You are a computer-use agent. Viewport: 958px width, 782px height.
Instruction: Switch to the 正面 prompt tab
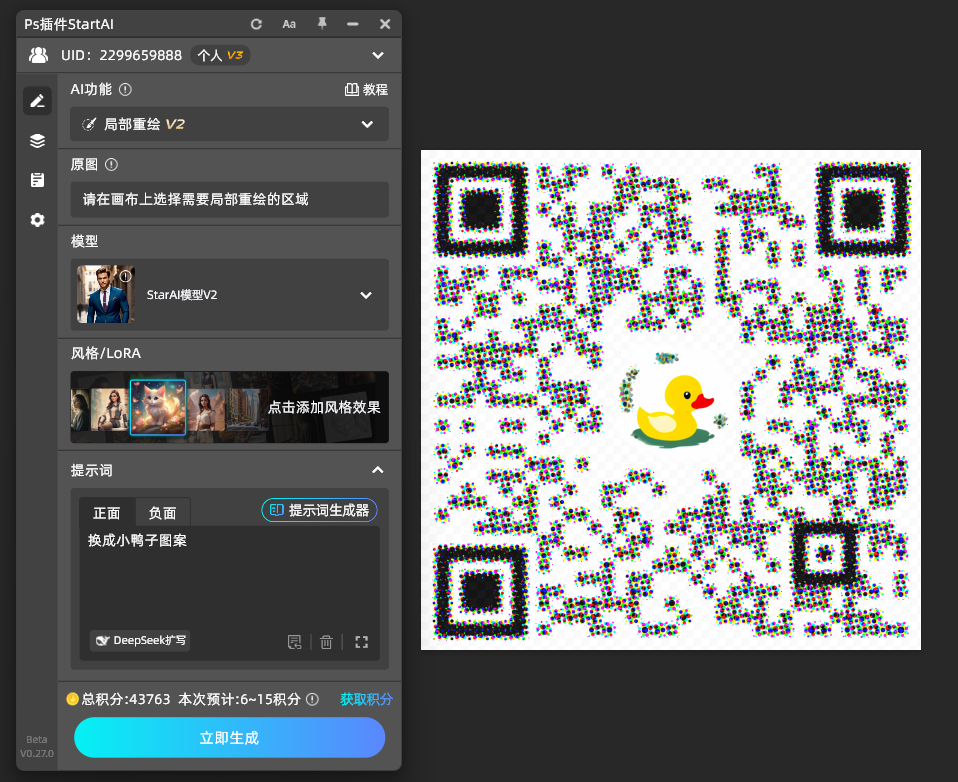[x=106, y=513]
